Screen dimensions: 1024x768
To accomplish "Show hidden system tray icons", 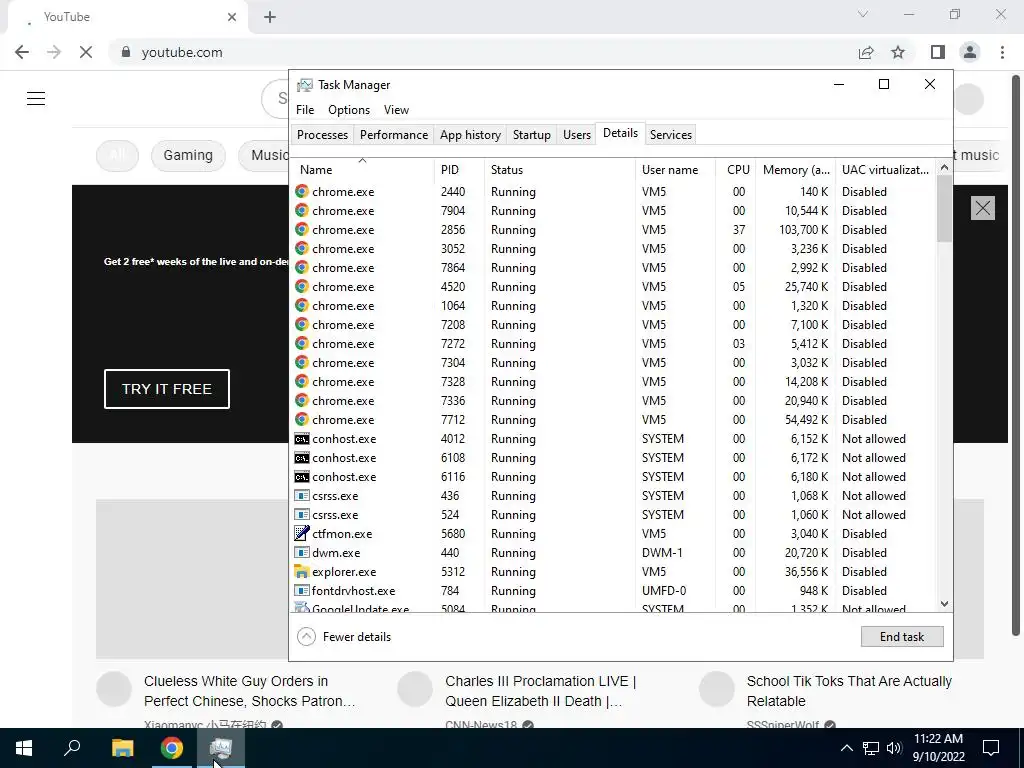I will (x=846, y=748).
